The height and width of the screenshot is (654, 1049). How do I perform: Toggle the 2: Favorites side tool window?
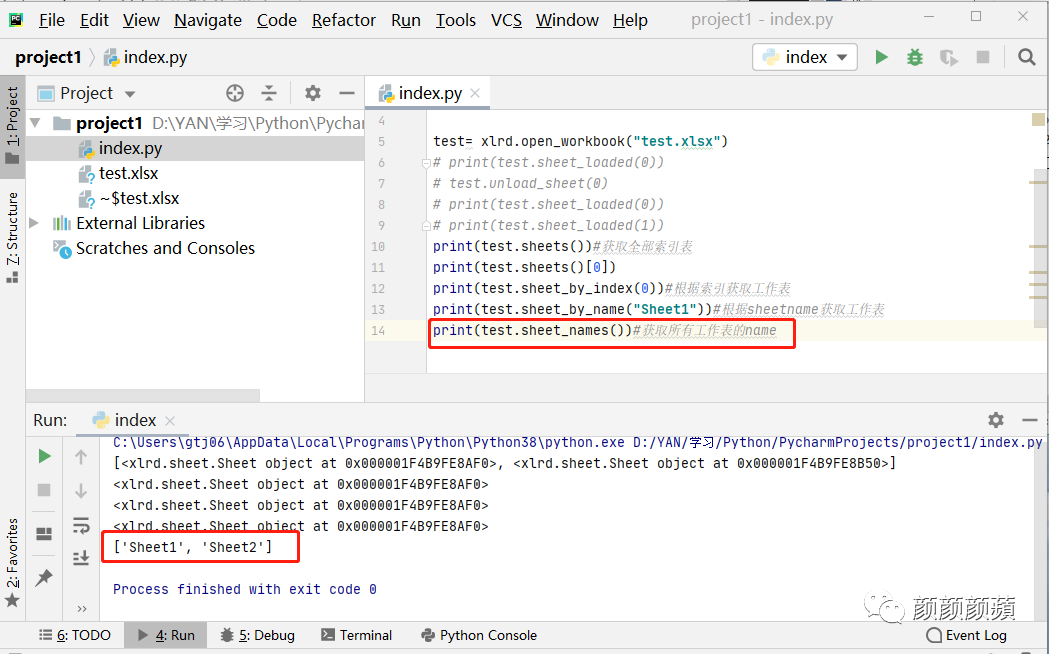point(12,562)
